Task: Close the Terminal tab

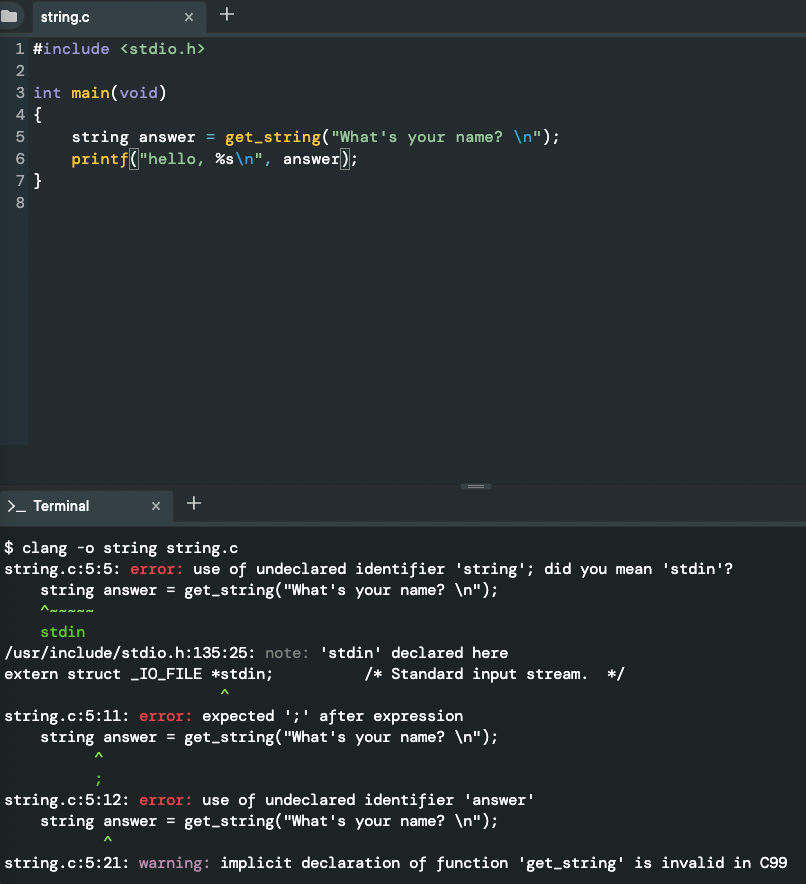Action: (x=156, y=506)
